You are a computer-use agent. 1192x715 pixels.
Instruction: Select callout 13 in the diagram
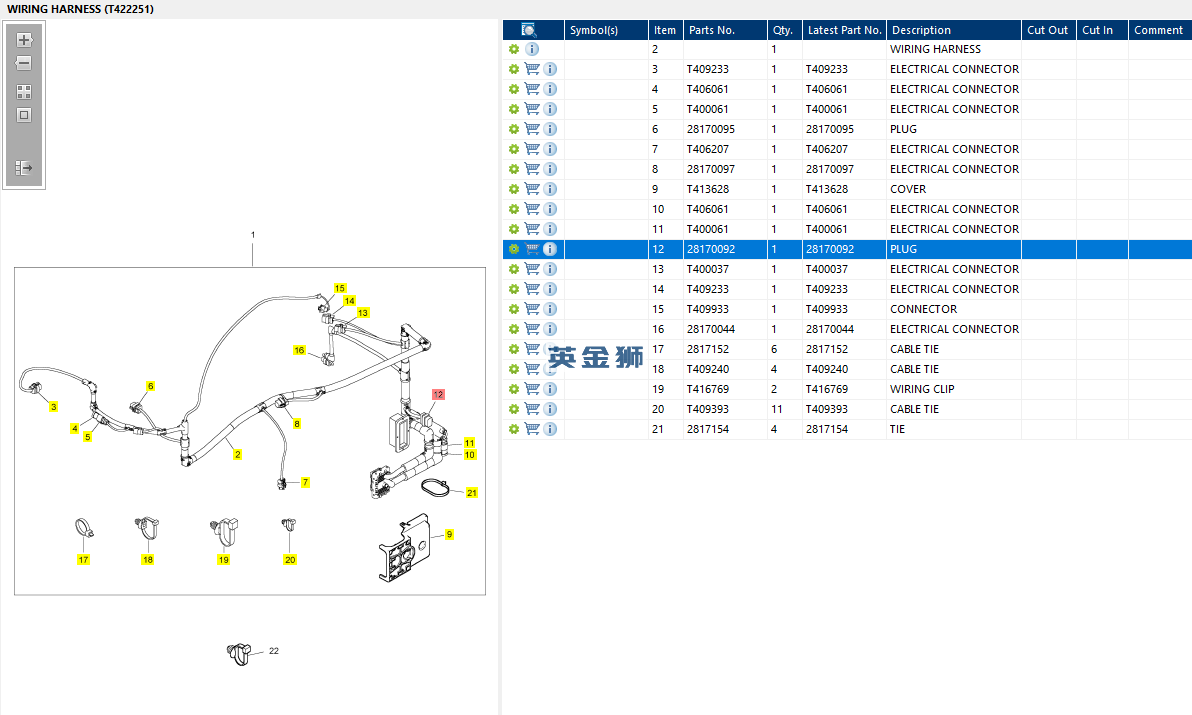click(363, 312)
